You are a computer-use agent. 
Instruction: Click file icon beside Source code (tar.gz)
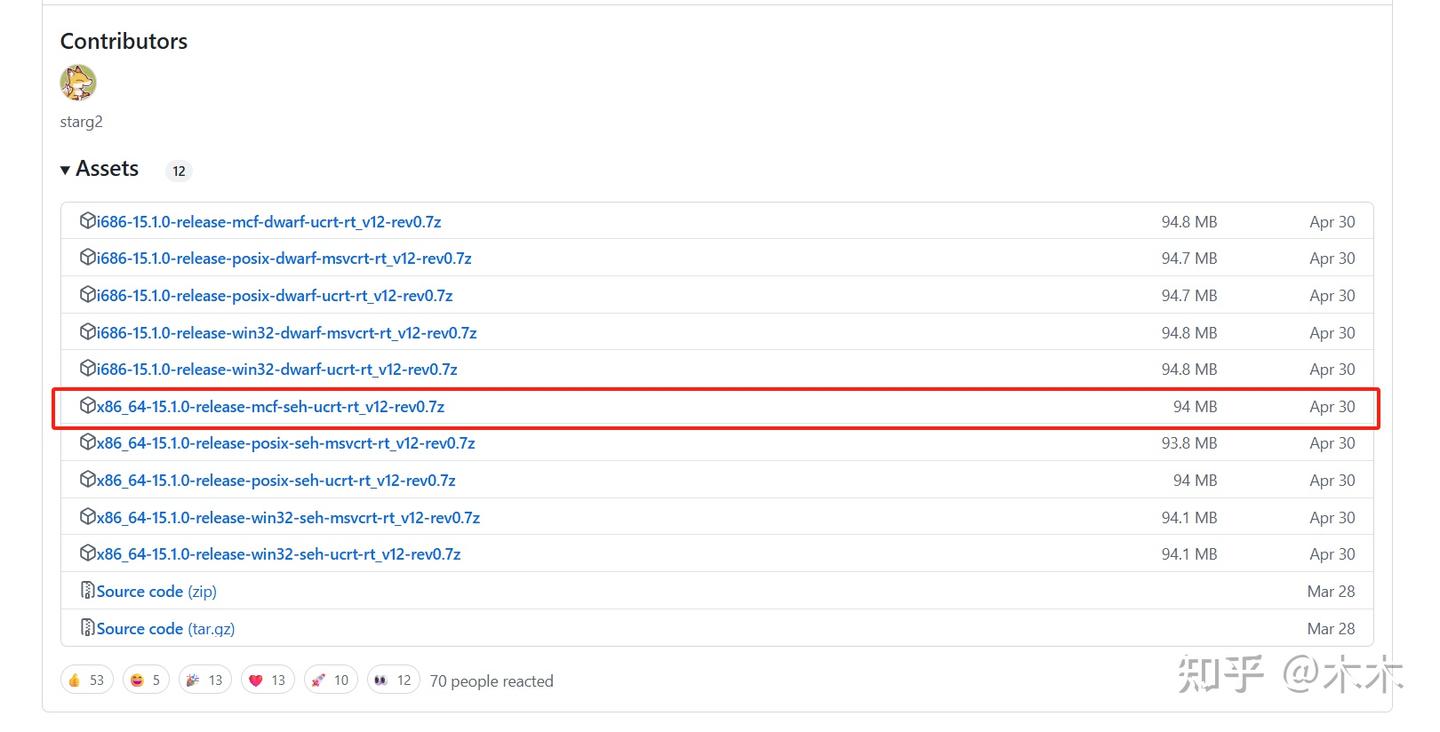pos(88,628)
